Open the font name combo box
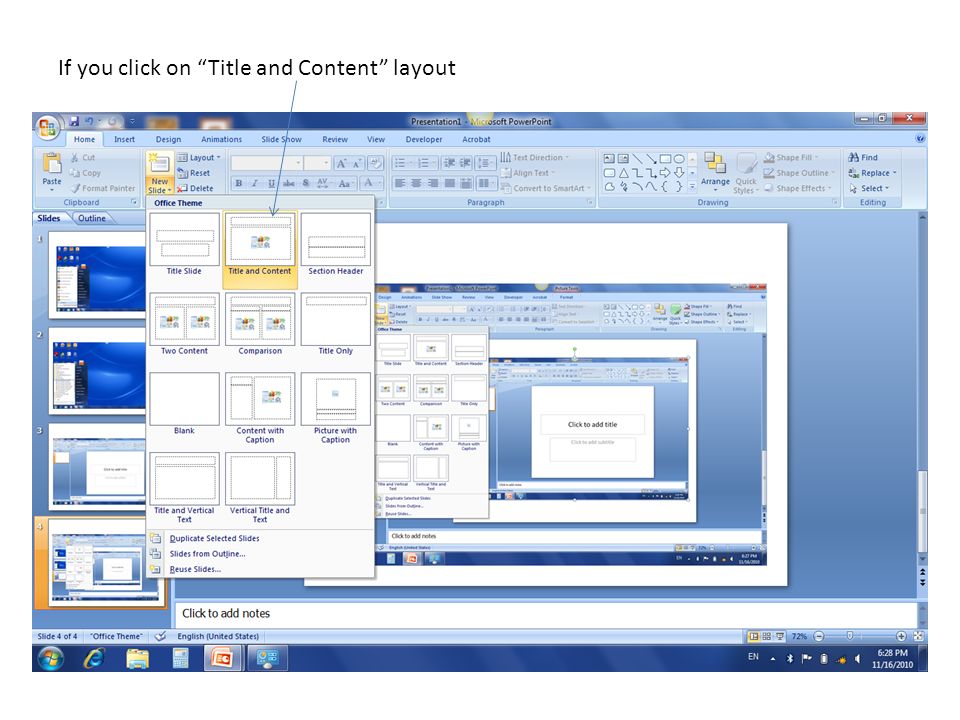Viewport: 960px width, 720px height. coord(267,163)
